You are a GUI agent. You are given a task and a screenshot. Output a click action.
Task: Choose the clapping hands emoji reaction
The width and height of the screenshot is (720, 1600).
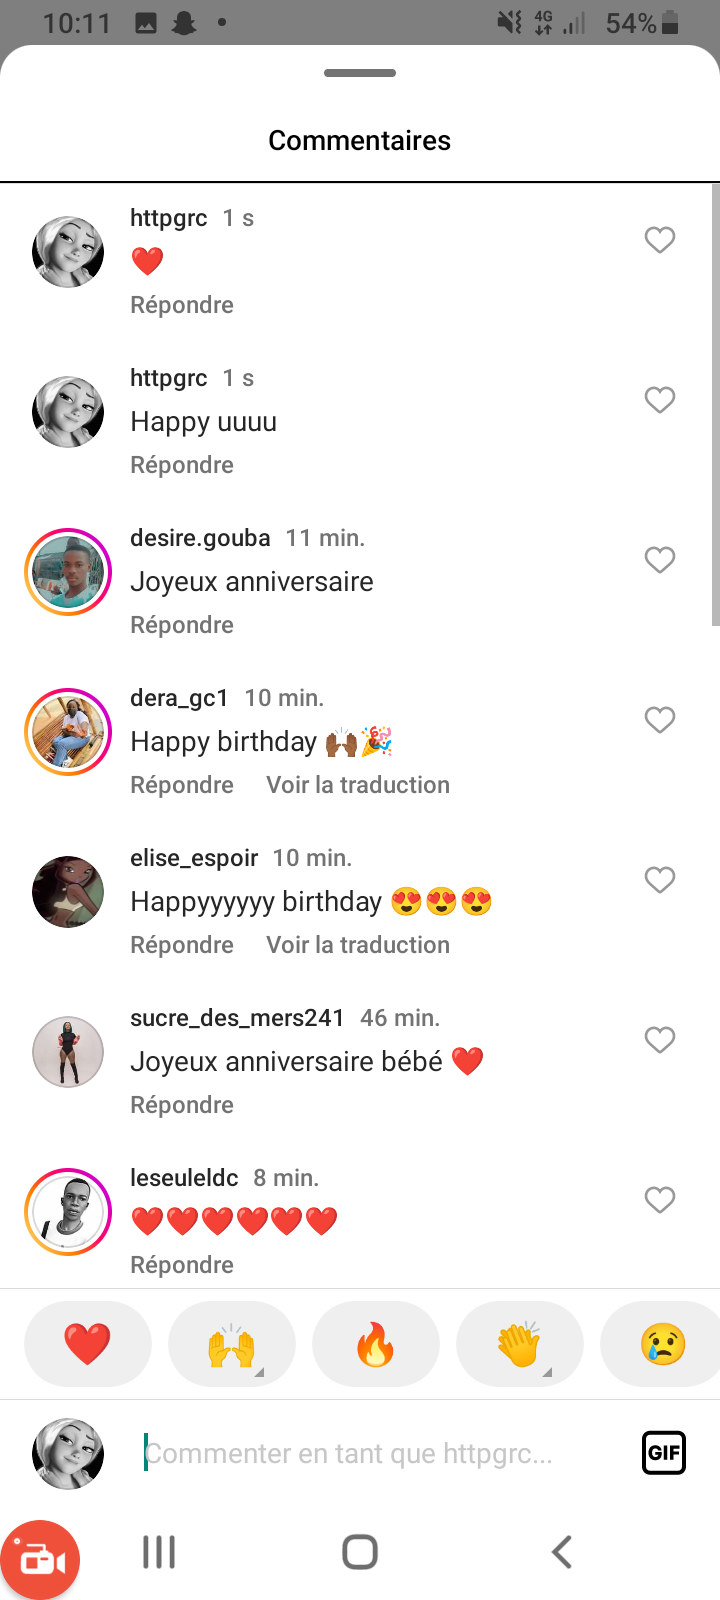pos(519,1343)
